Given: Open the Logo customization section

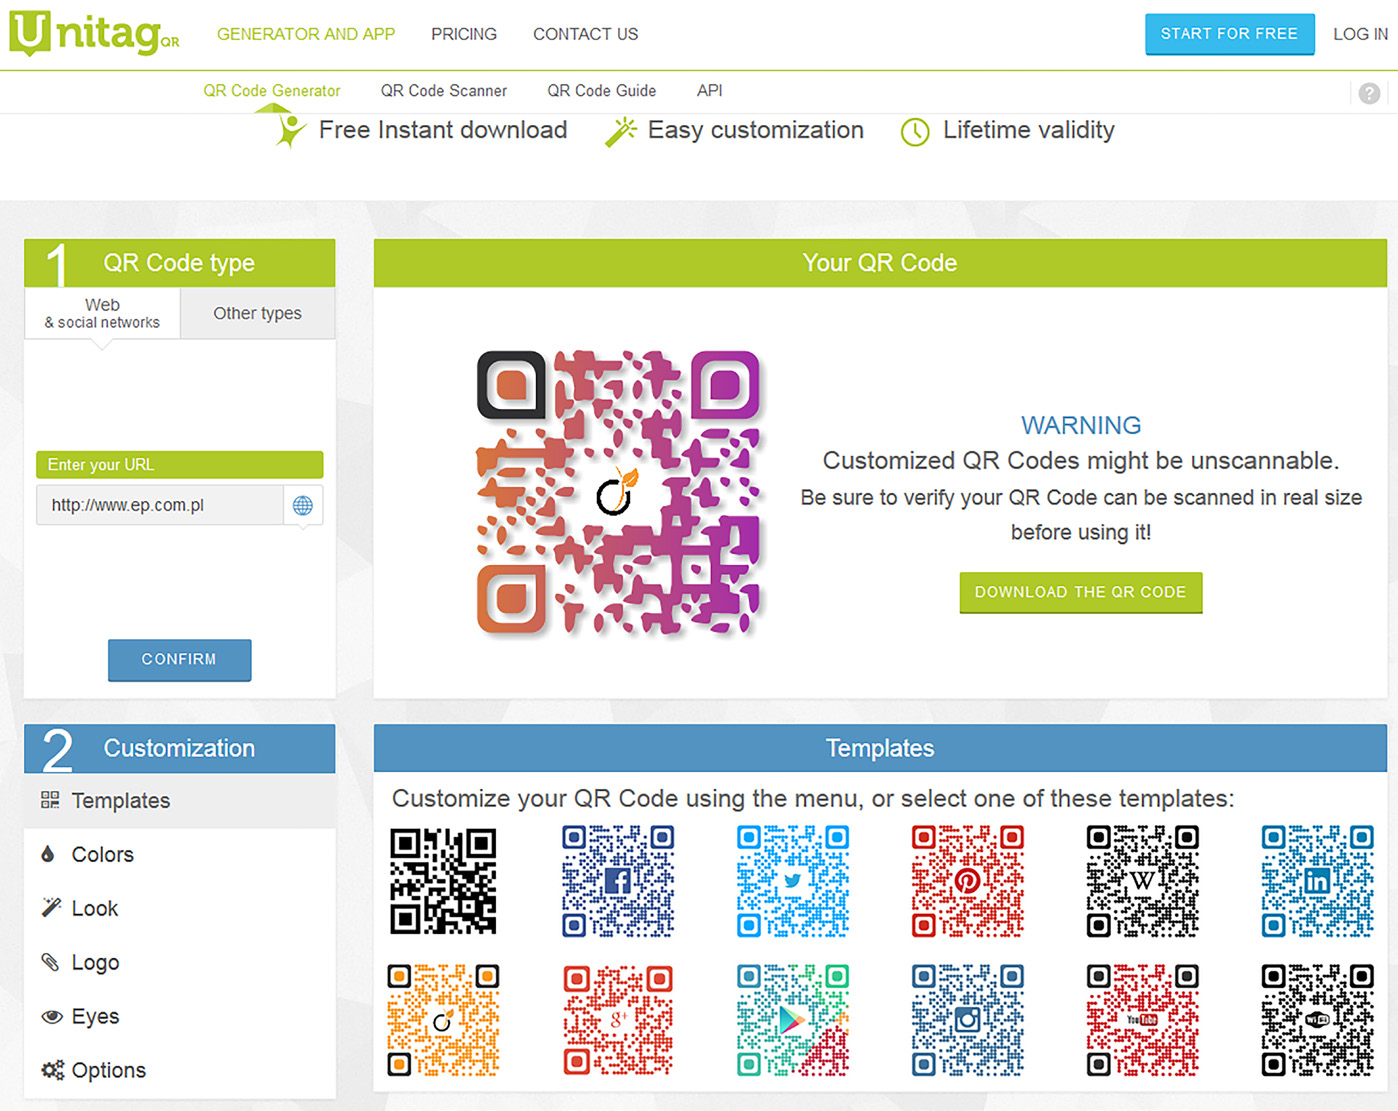Looking at the screenshot, I should pyautogui.click(x=180, y=963).
